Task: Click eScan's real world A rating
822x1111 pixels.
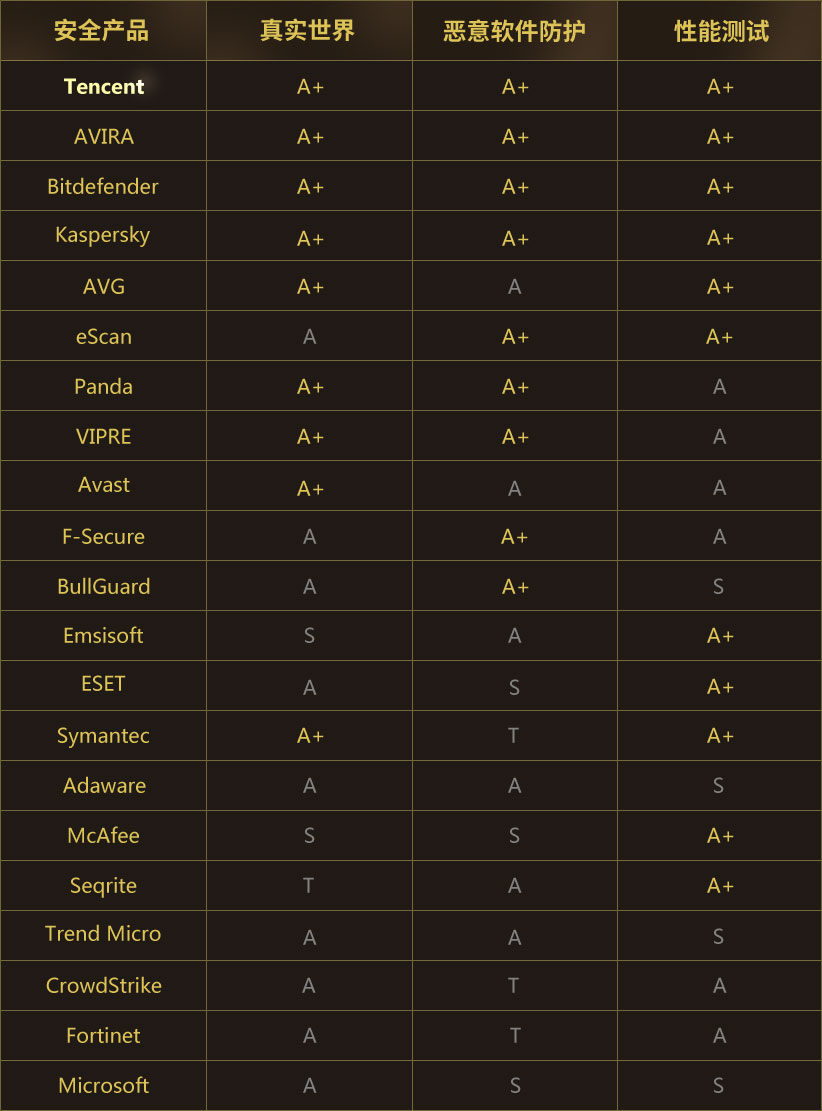Action: coord(310,337)
